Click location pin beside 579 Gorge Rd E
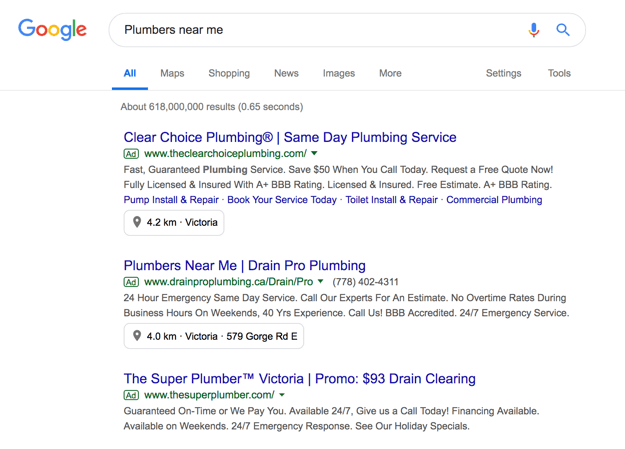 point(137,336)
